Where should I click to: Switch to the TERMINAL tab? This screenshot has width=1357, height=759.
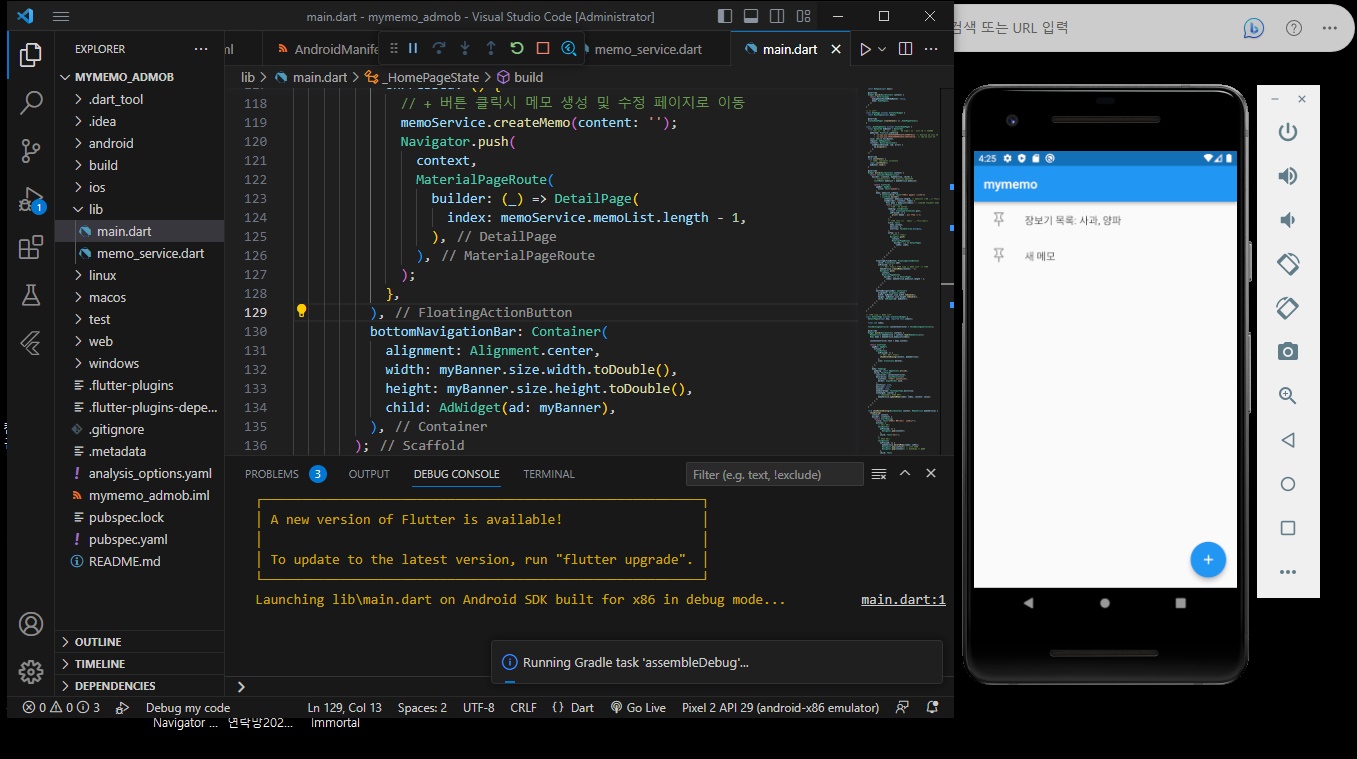coord(549,474)
